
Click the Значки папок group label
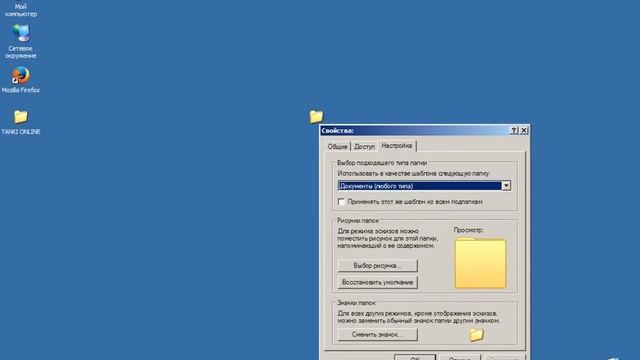[356, 303]
